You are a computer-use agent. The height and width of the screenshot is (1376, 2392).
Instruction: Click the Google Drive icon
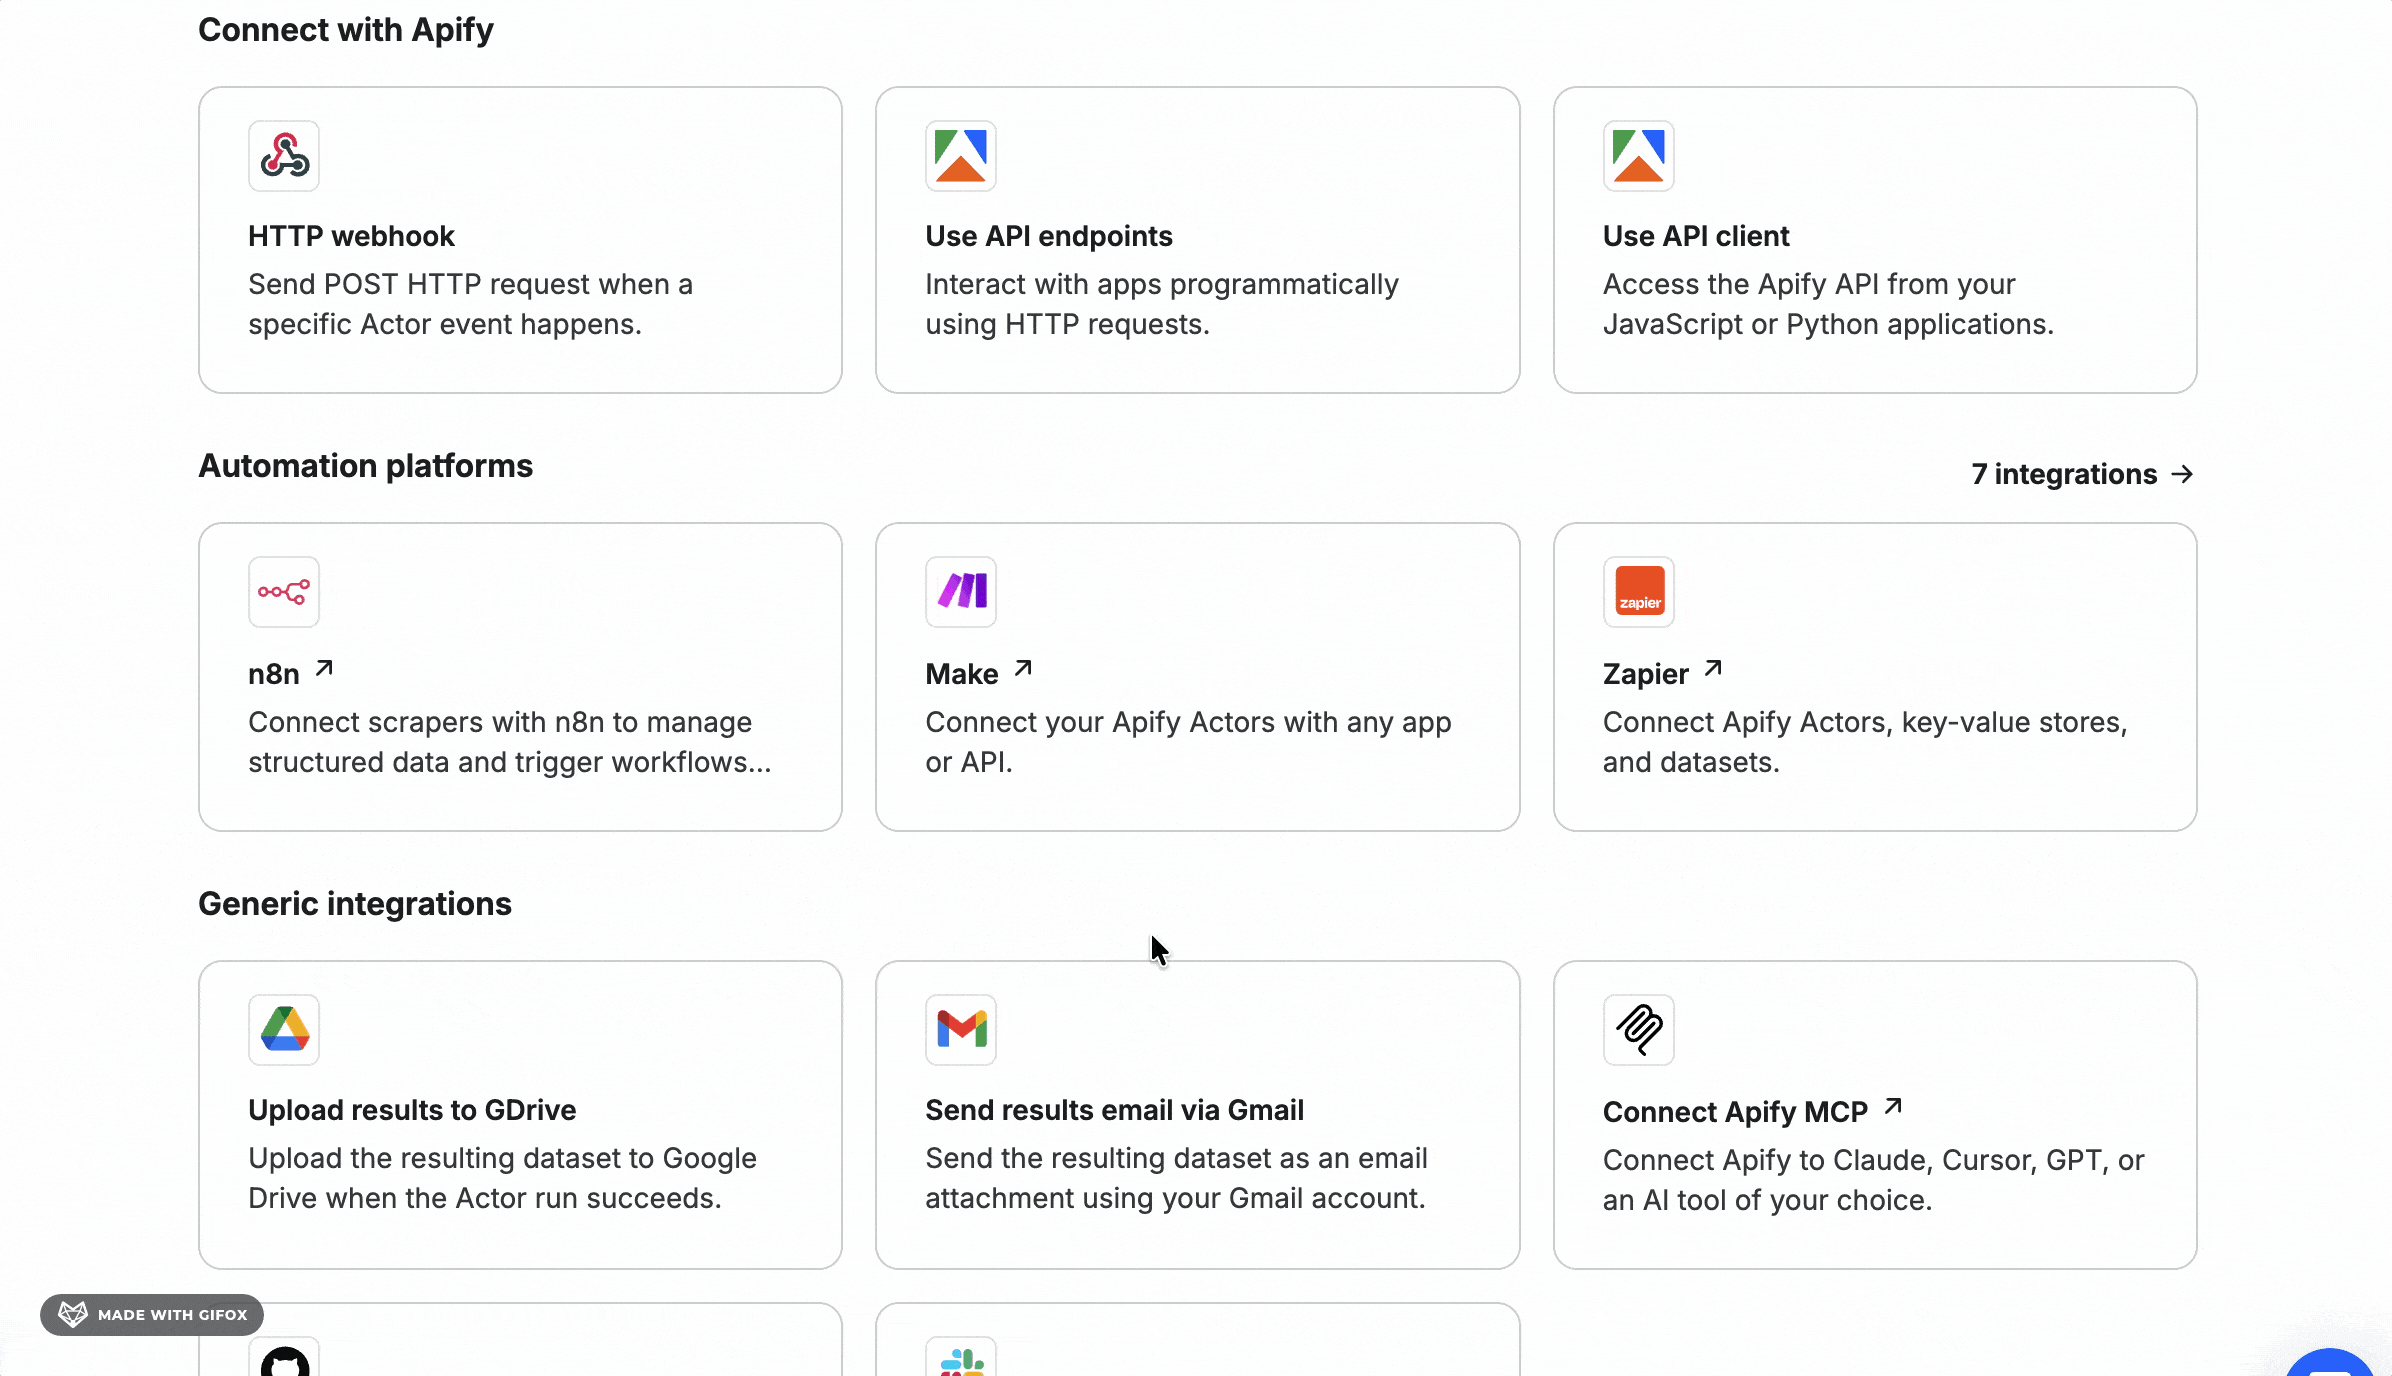point(284,1030)
